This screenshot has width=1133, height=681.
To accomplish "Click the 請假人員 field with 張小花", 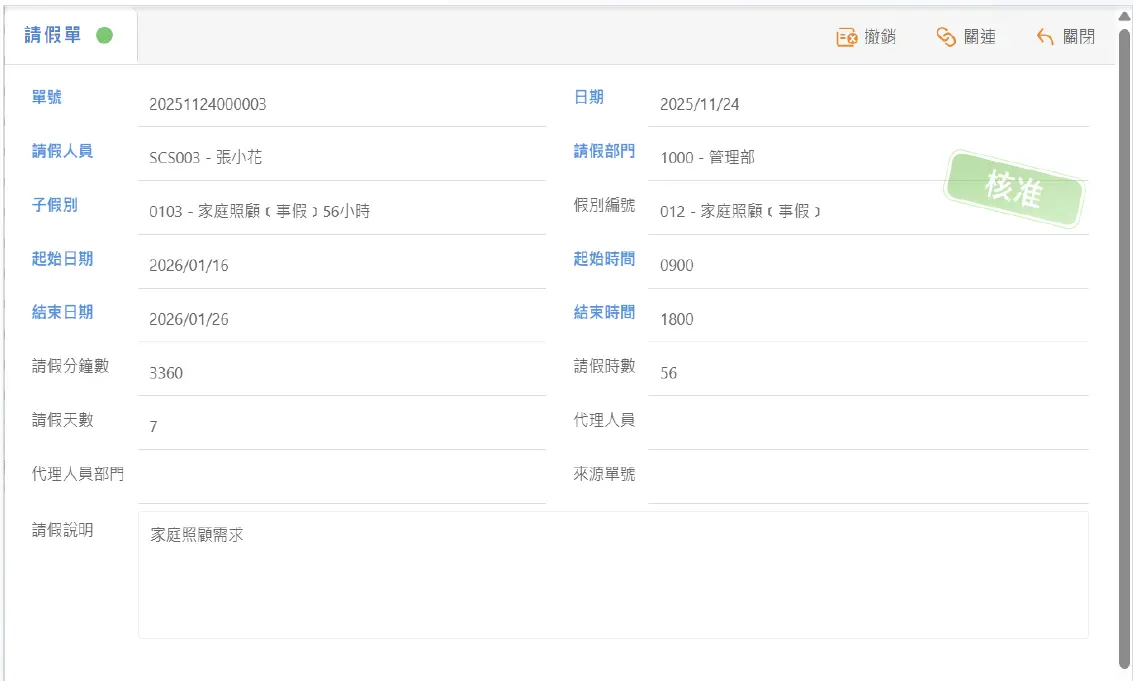I will (340, 158).
